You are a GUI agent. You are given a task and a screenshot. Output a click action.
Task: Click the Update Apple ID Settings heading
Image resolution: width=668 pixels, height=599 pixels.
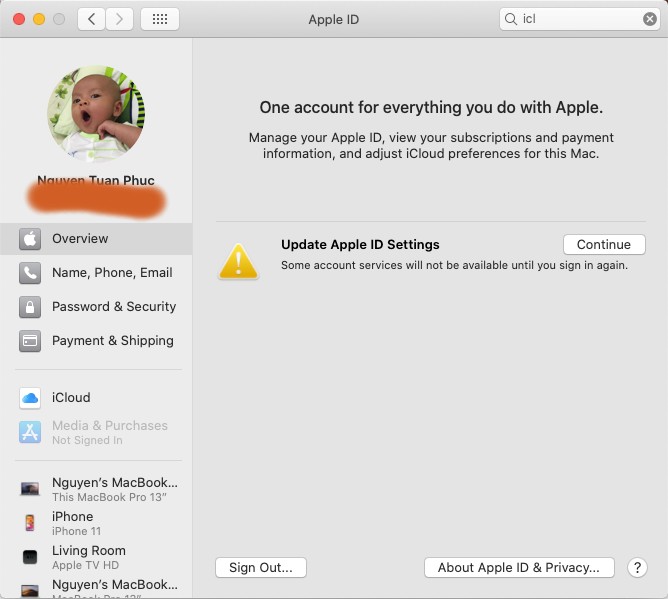click(360, 245)
